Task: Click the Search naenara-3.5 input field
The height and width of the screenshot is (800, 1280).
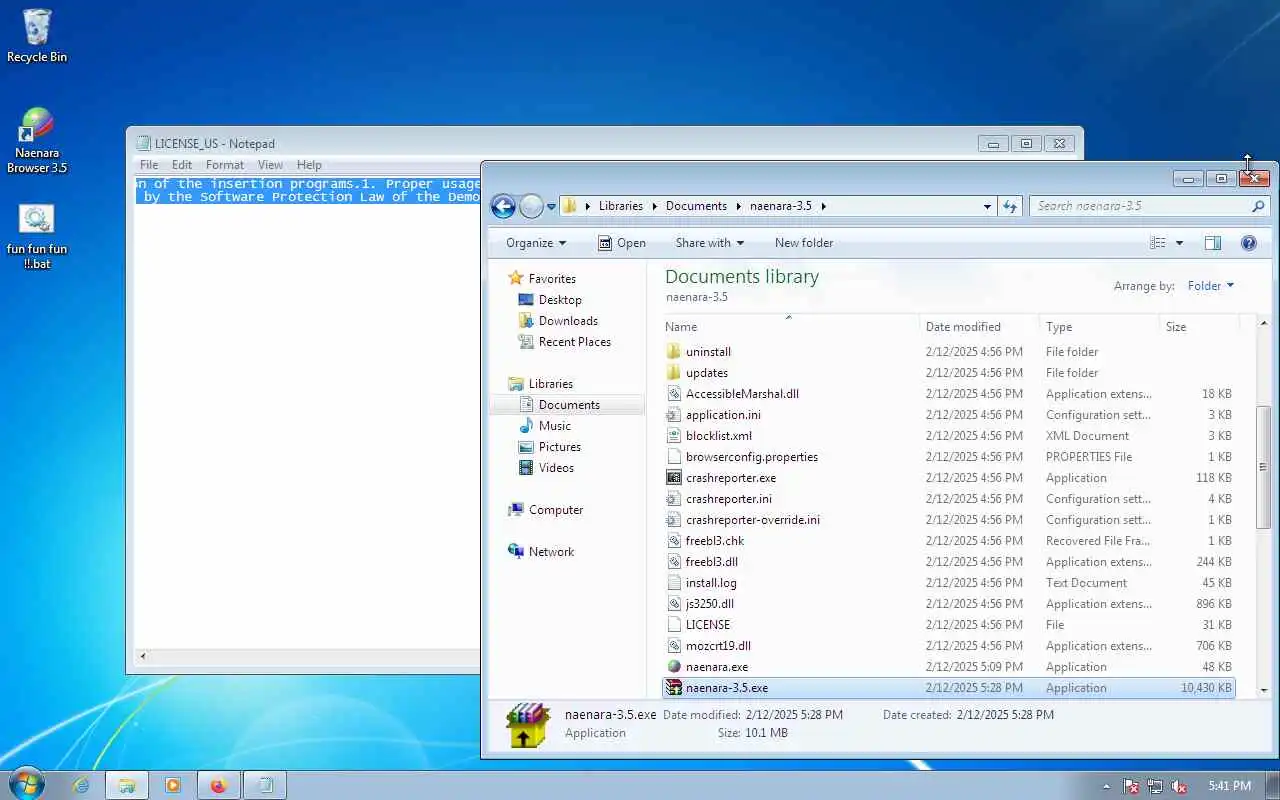Action: point(1139,206)
